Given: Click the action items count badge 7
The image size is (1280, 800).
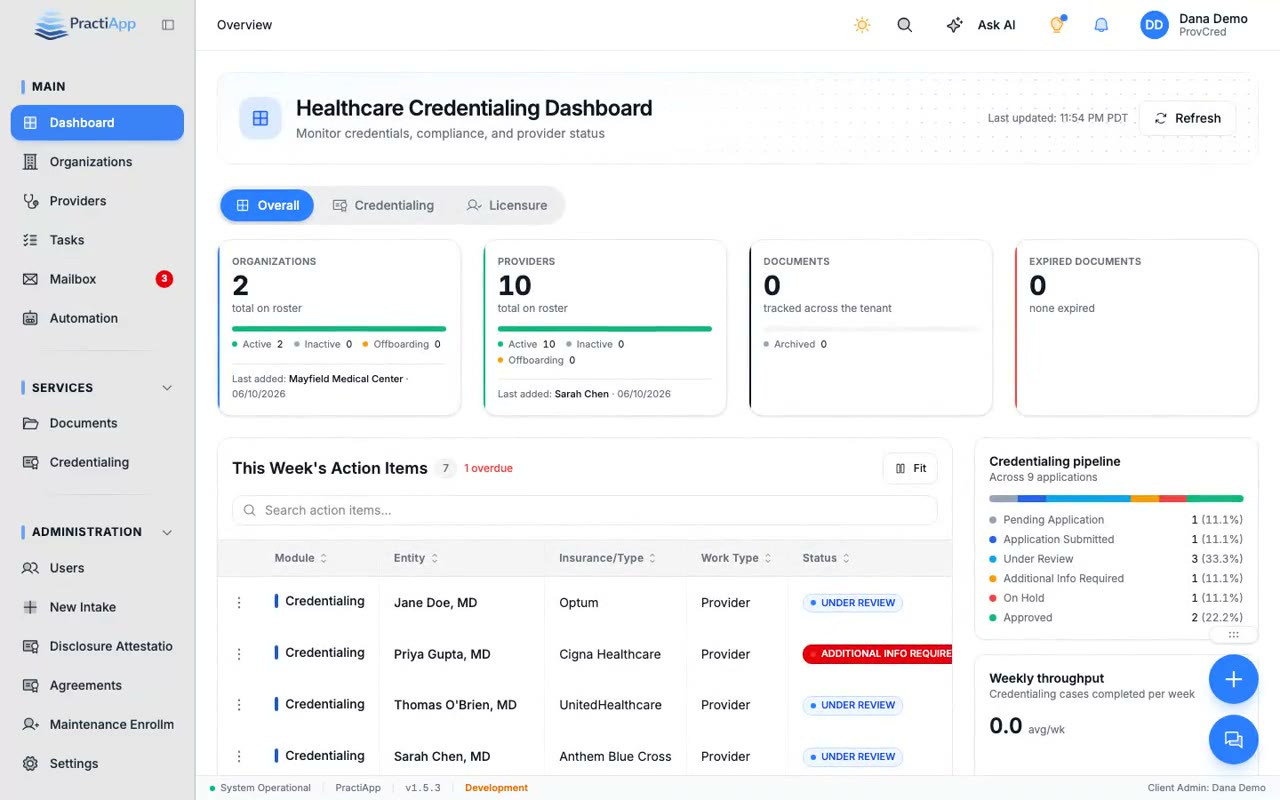Looking at the screenshot, I should click(x=446, y=468).
